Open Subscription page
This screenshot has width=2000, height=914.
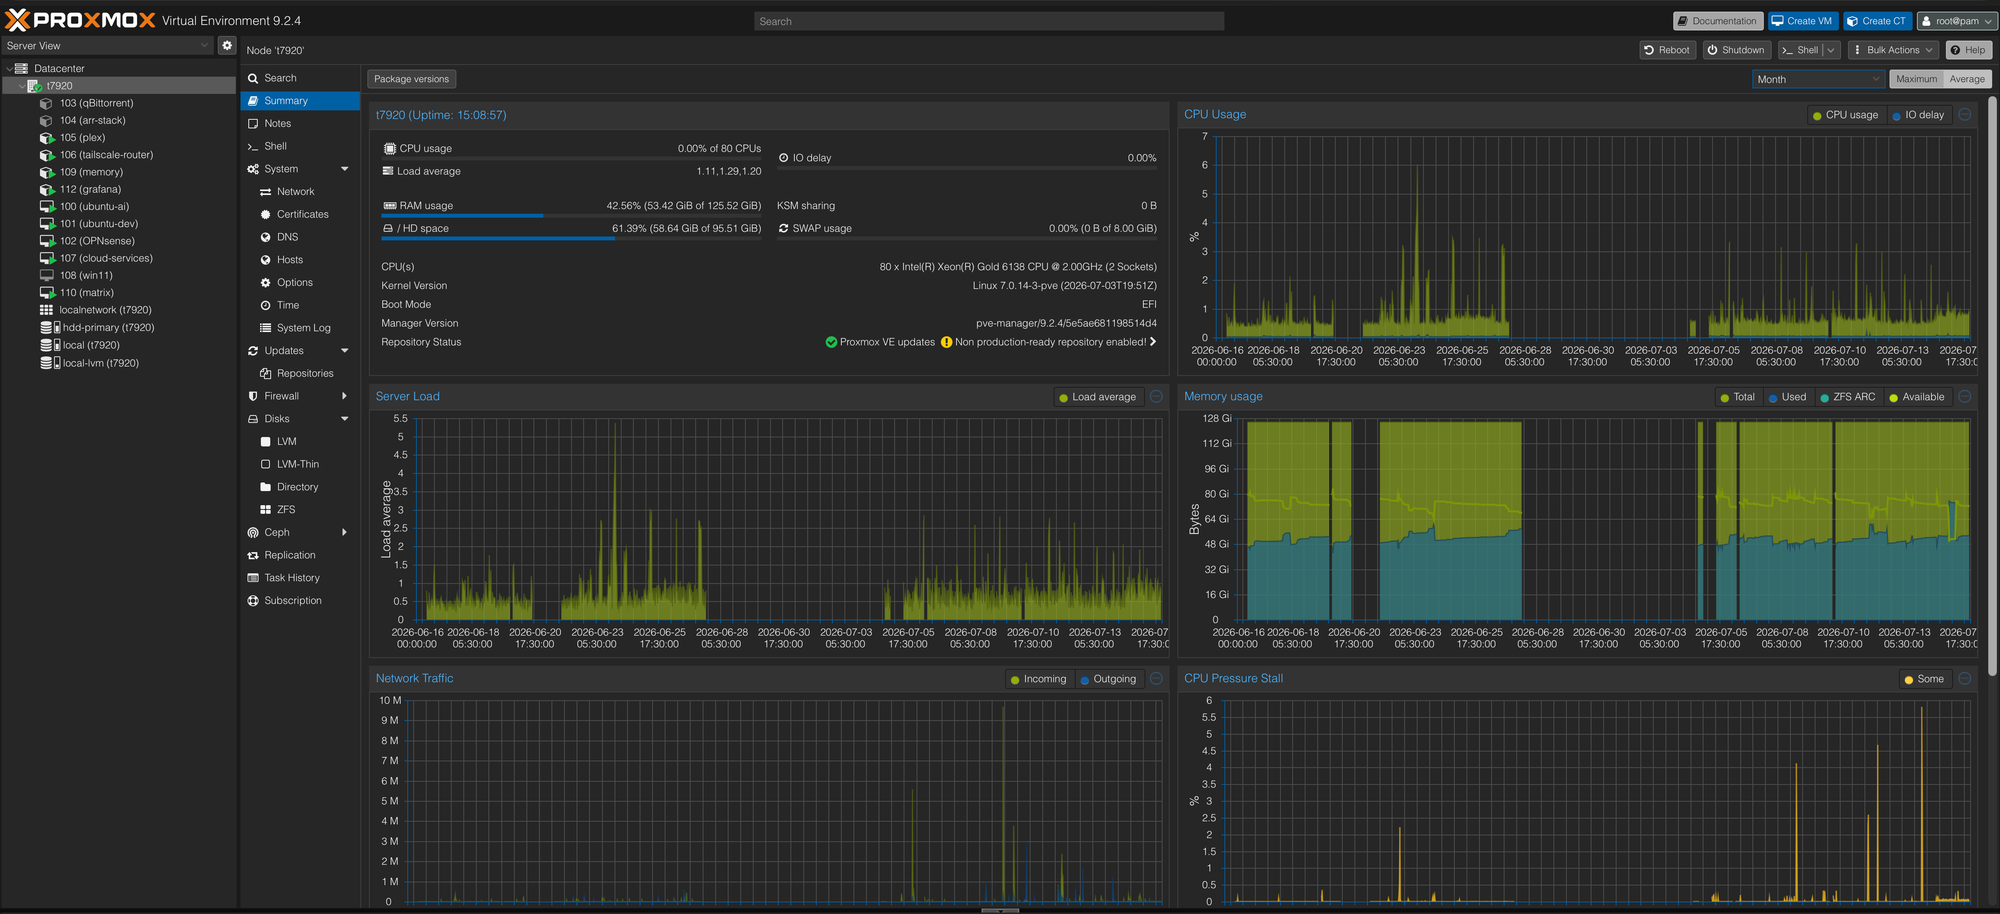pos(300,601)
